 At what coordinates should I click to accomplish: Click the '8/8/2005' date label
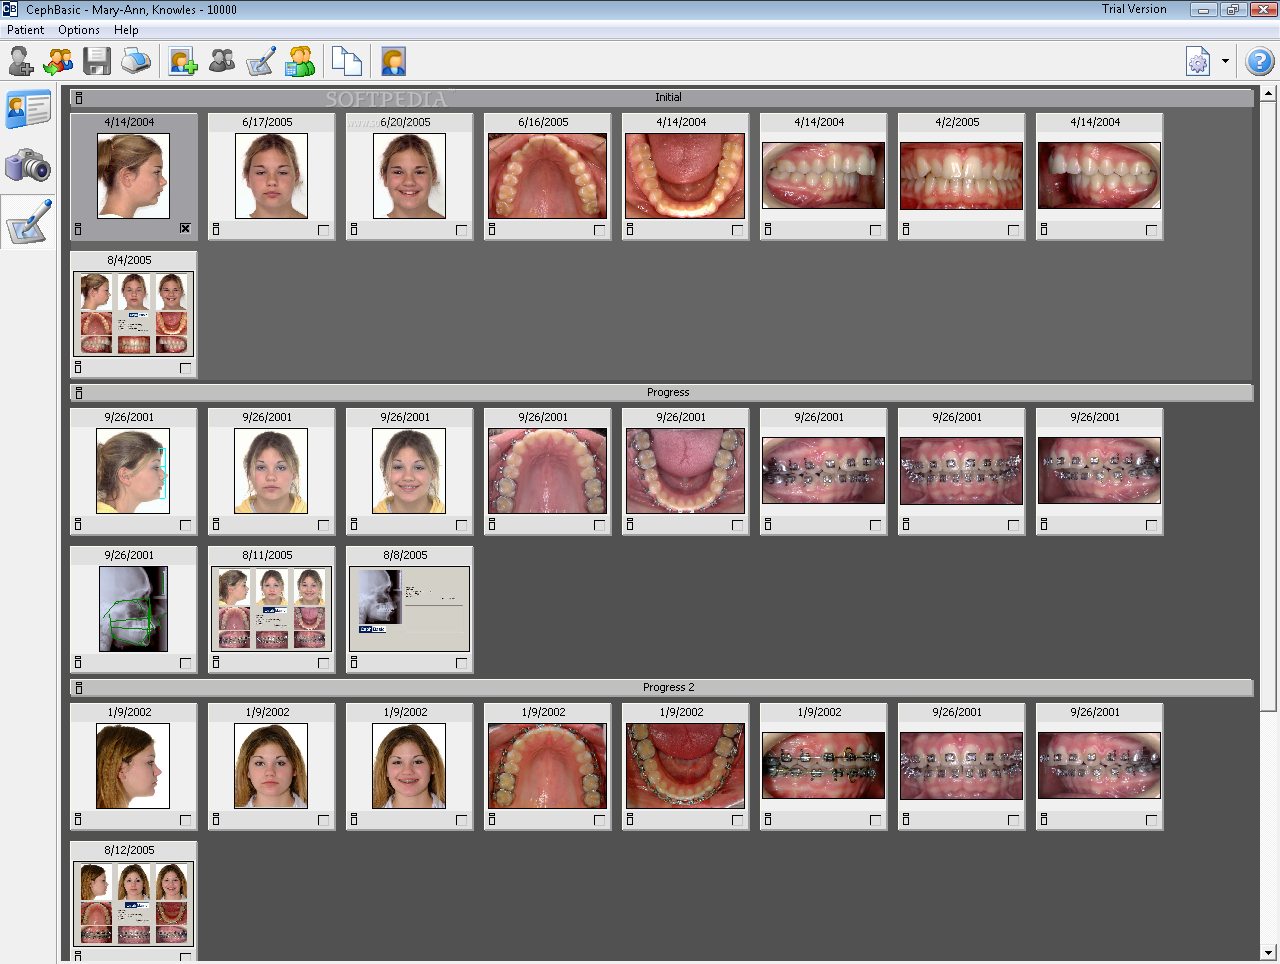(405, 555)
